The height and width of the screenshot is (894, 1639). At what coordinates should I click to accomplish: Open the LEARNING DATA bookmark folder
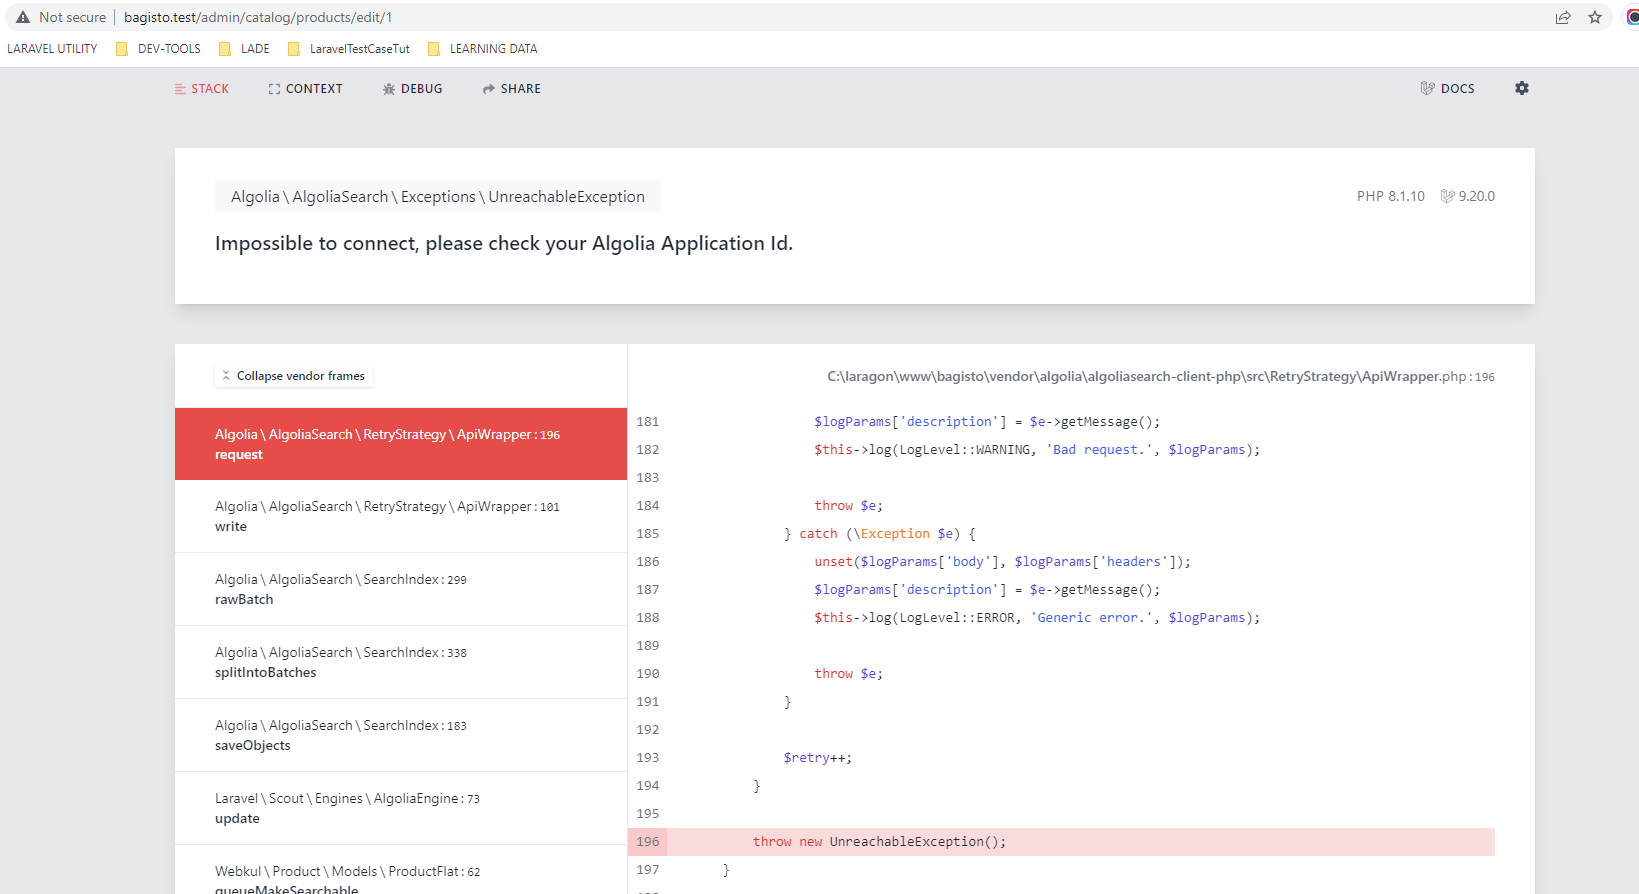click(482, 48)
